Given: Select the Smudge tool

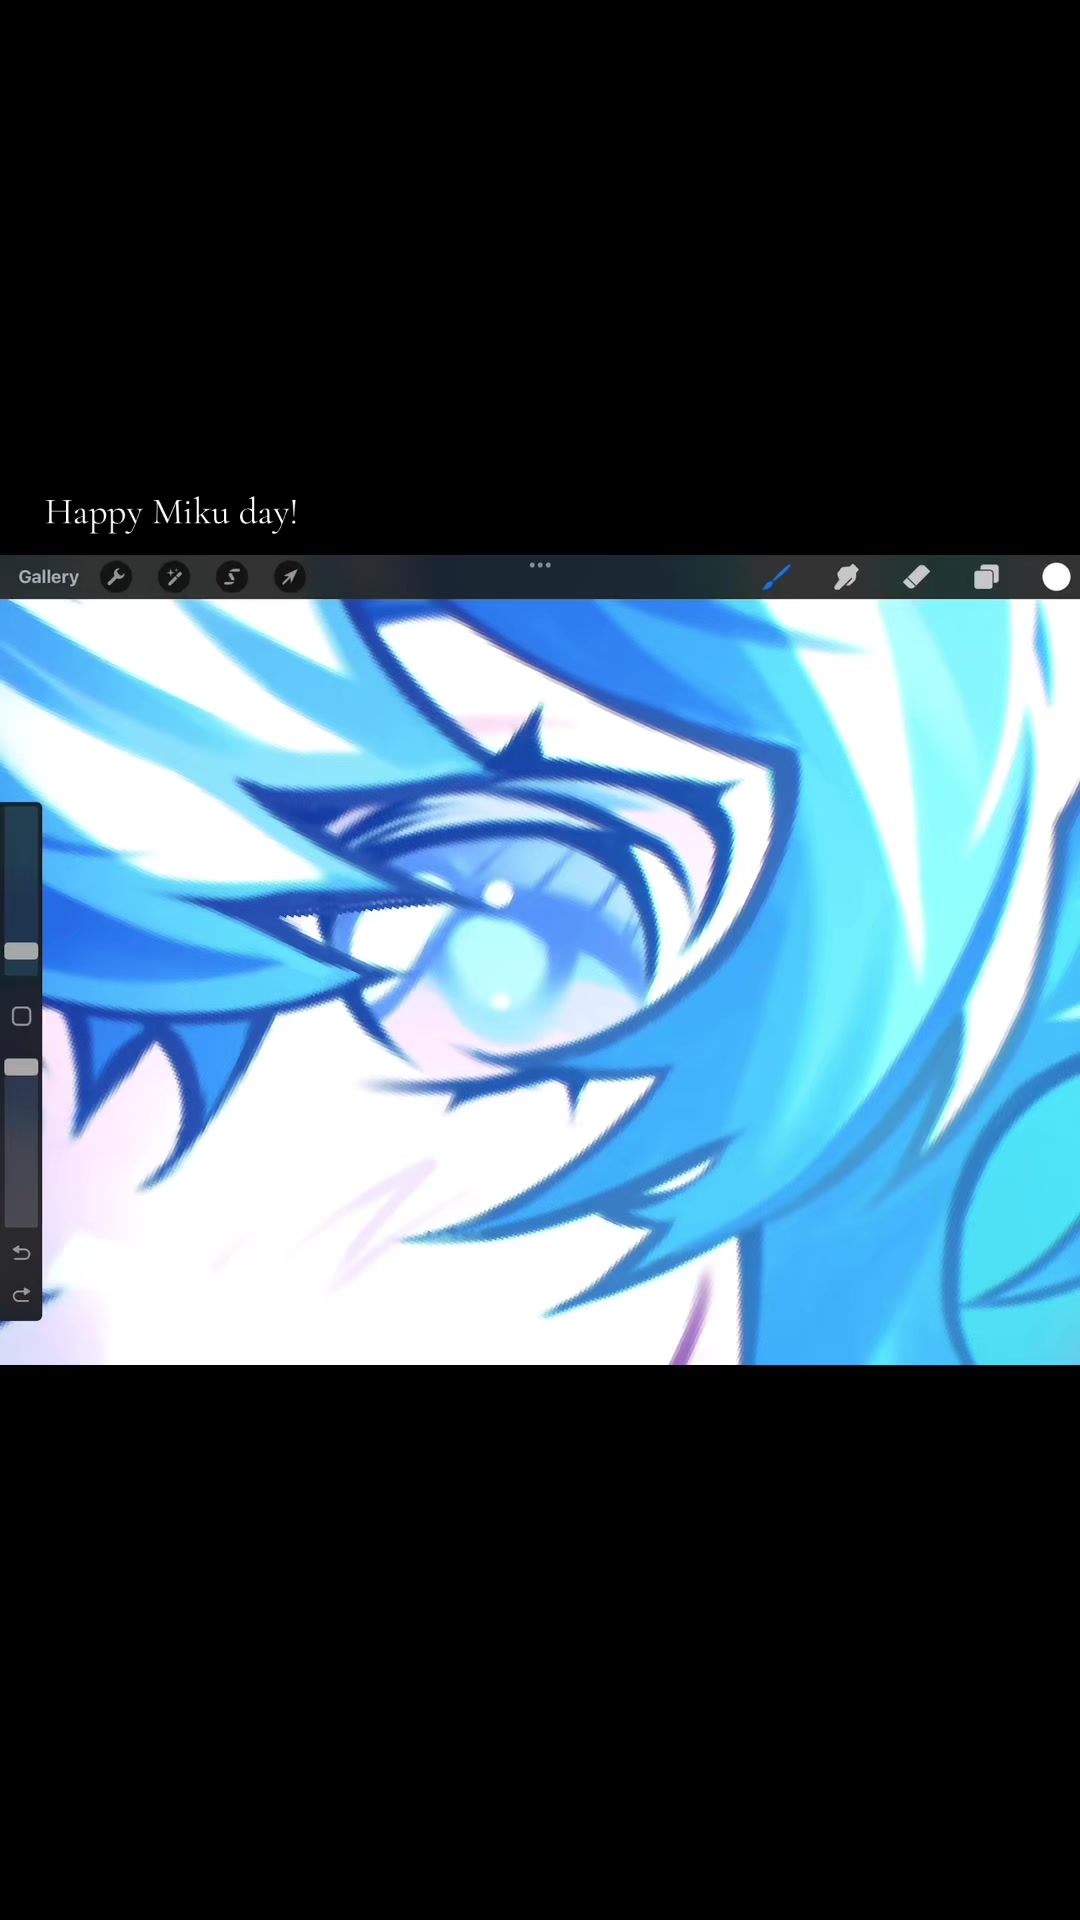Looking at the screenshot, I should [846, 577].
